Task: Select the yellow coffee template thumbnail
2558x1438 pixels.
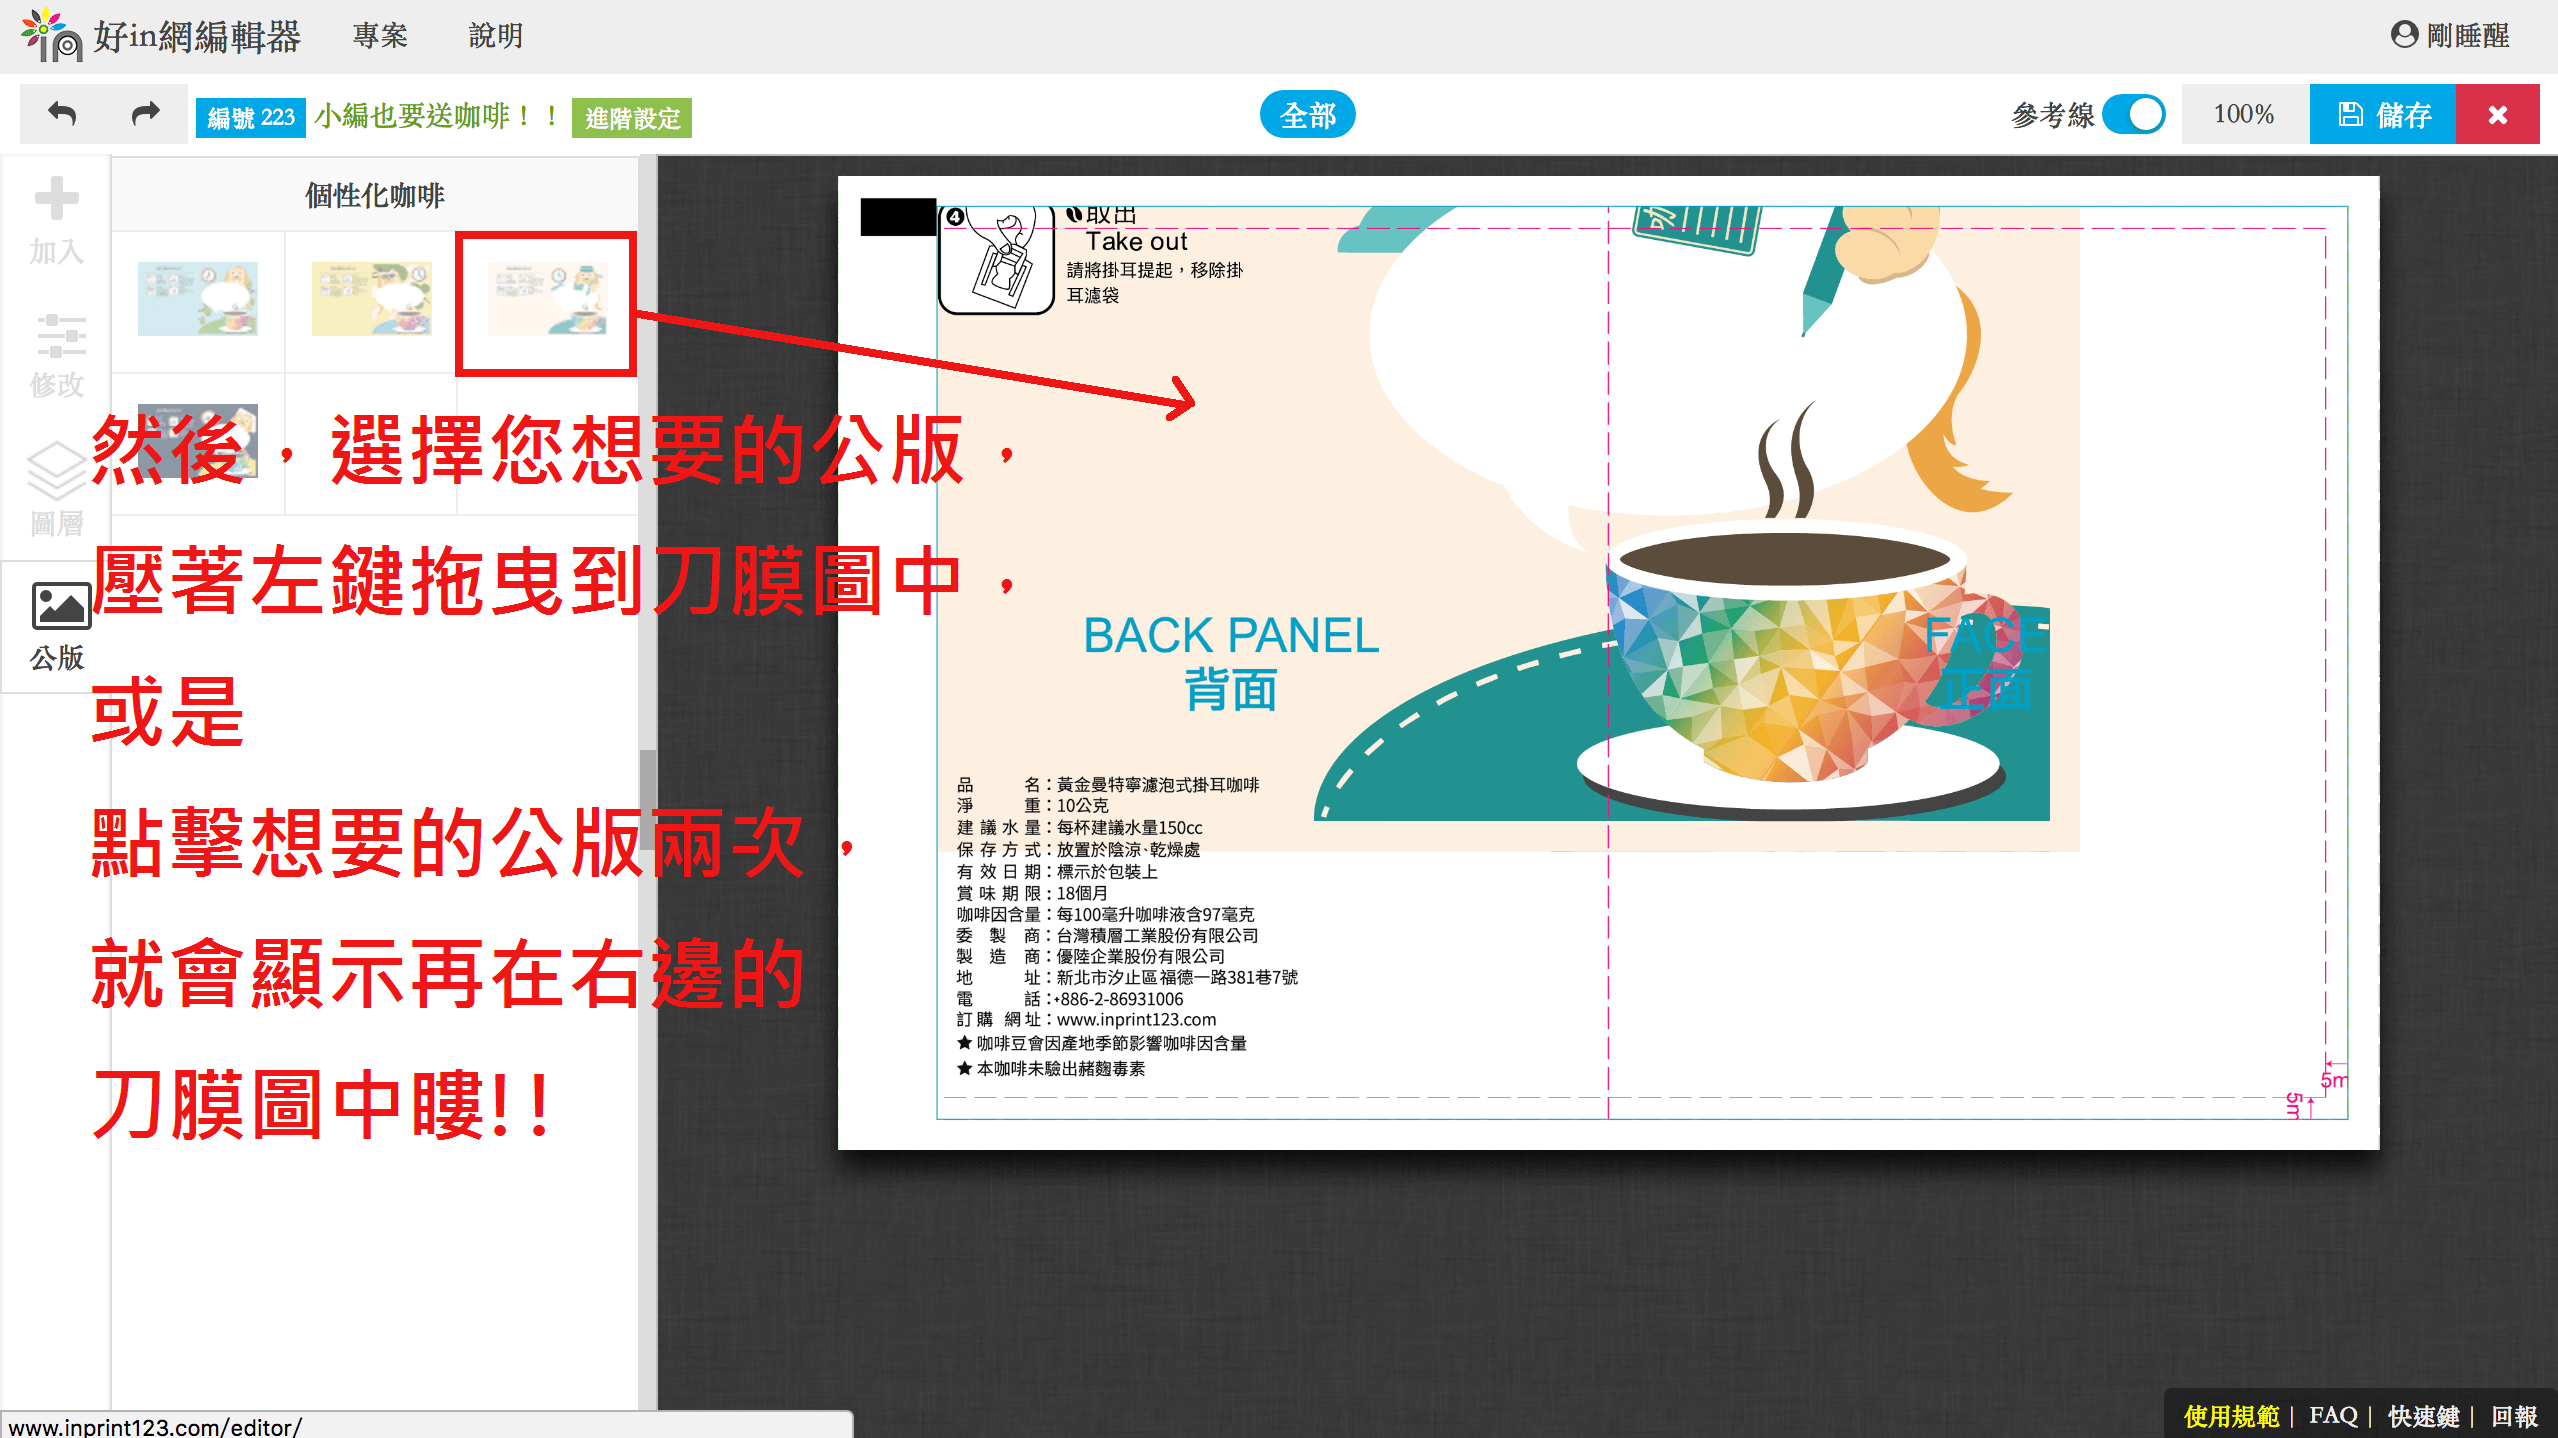Action: (x=371, y=299)
